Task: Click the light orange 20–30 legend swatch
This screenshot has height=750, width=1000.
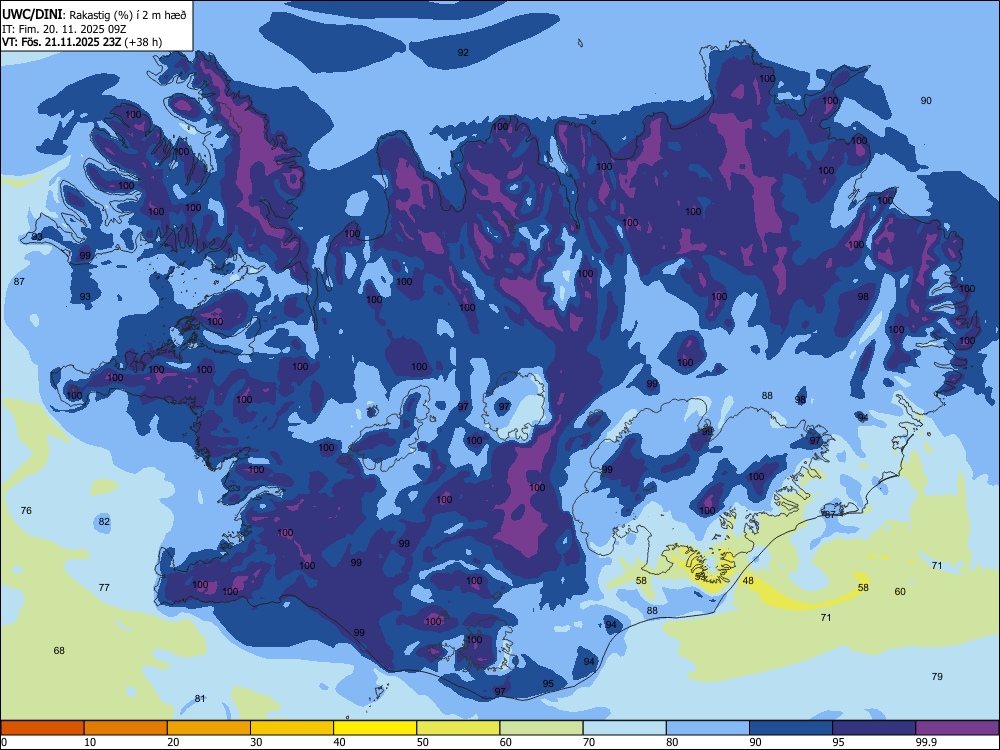Action: tap(209, 728)
